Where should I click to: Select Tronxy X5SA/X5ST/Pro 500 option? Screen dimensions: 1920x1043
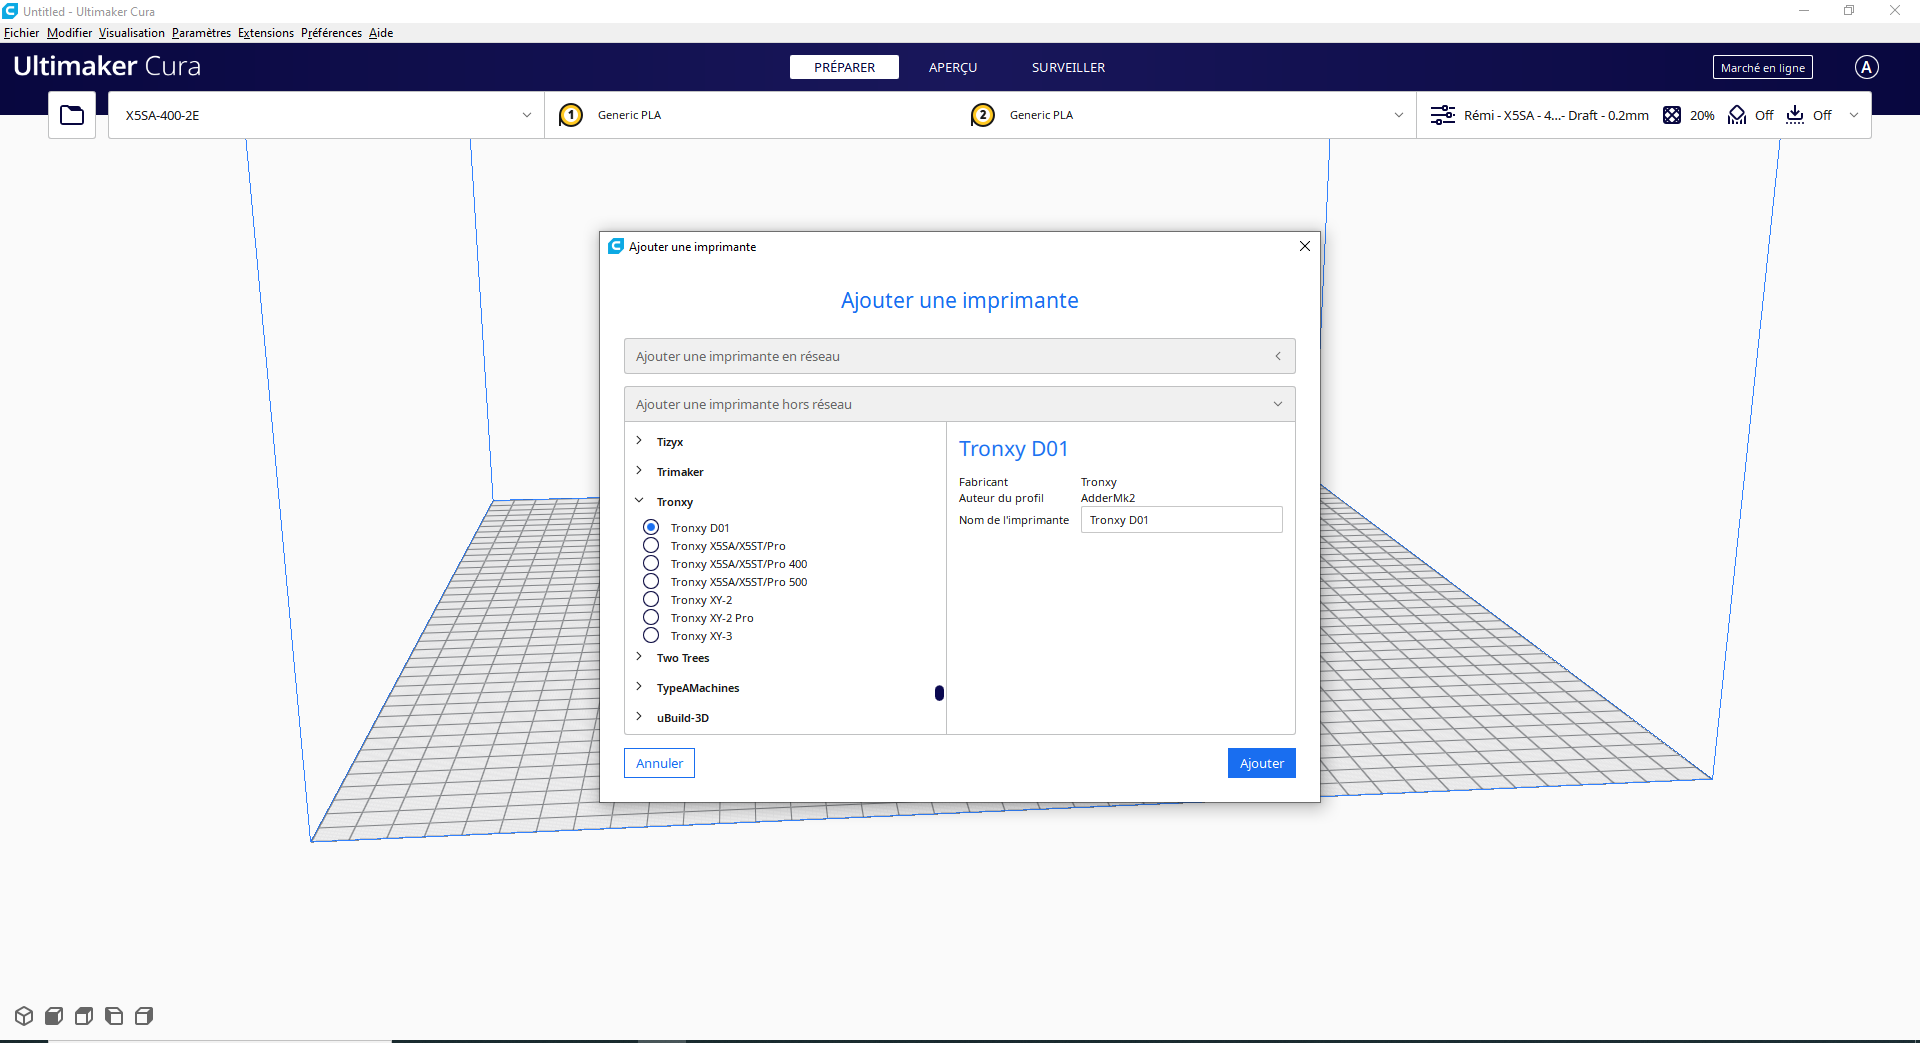click(651, 581)
